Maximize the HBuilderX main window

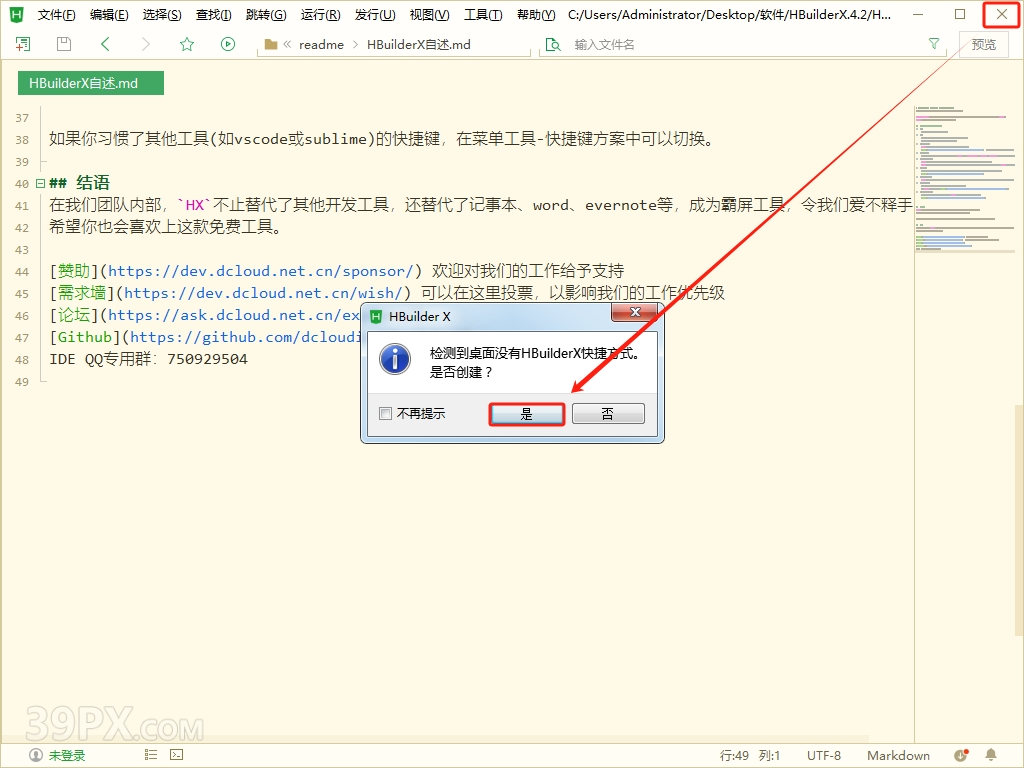[x=959, y=14]
